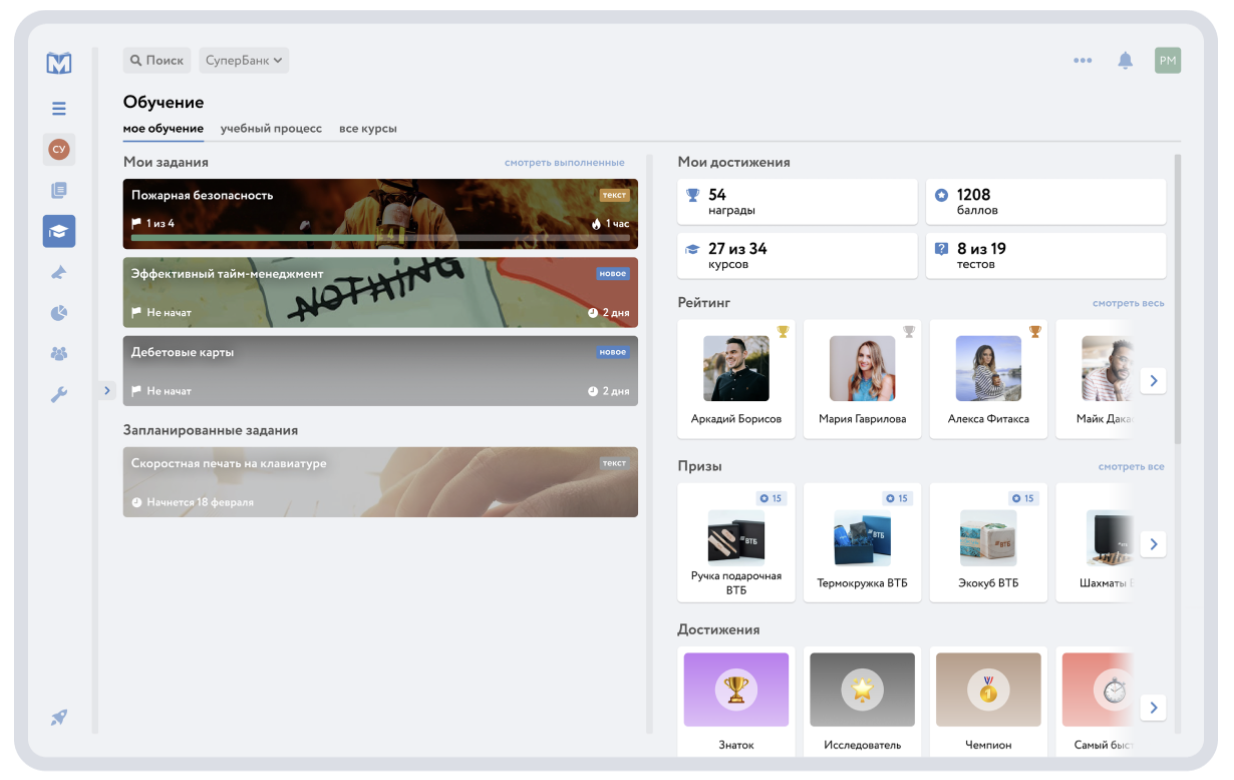Open the Термокружка ВТБ prize image
Image resolution: width=1234 pixels, height=780 pixels.
[862, 538]
